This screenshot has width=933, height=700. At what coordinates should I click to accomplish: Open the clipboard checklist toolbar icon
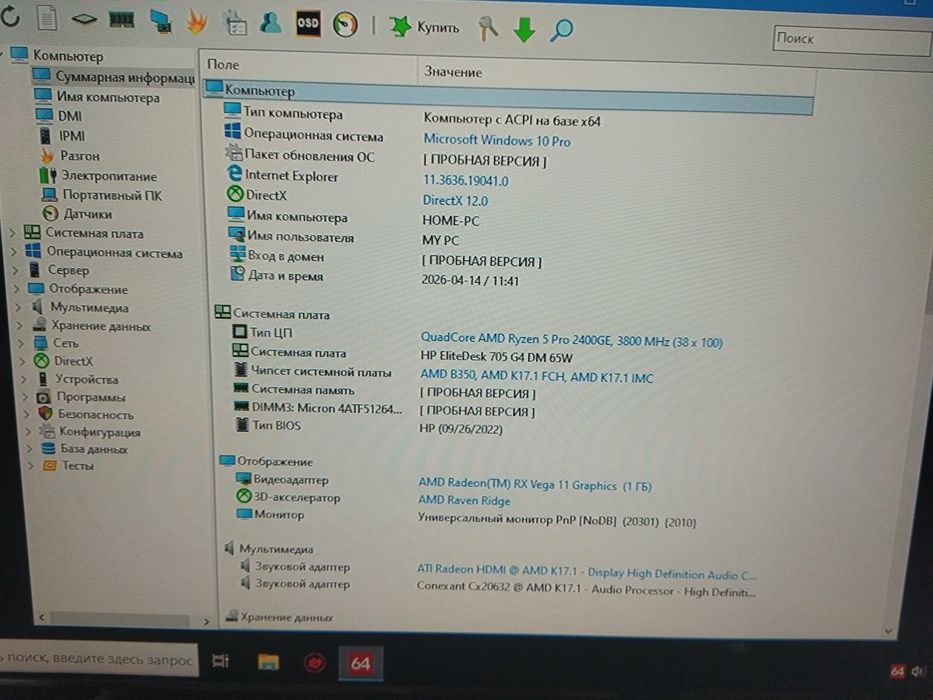click(234, 23)
